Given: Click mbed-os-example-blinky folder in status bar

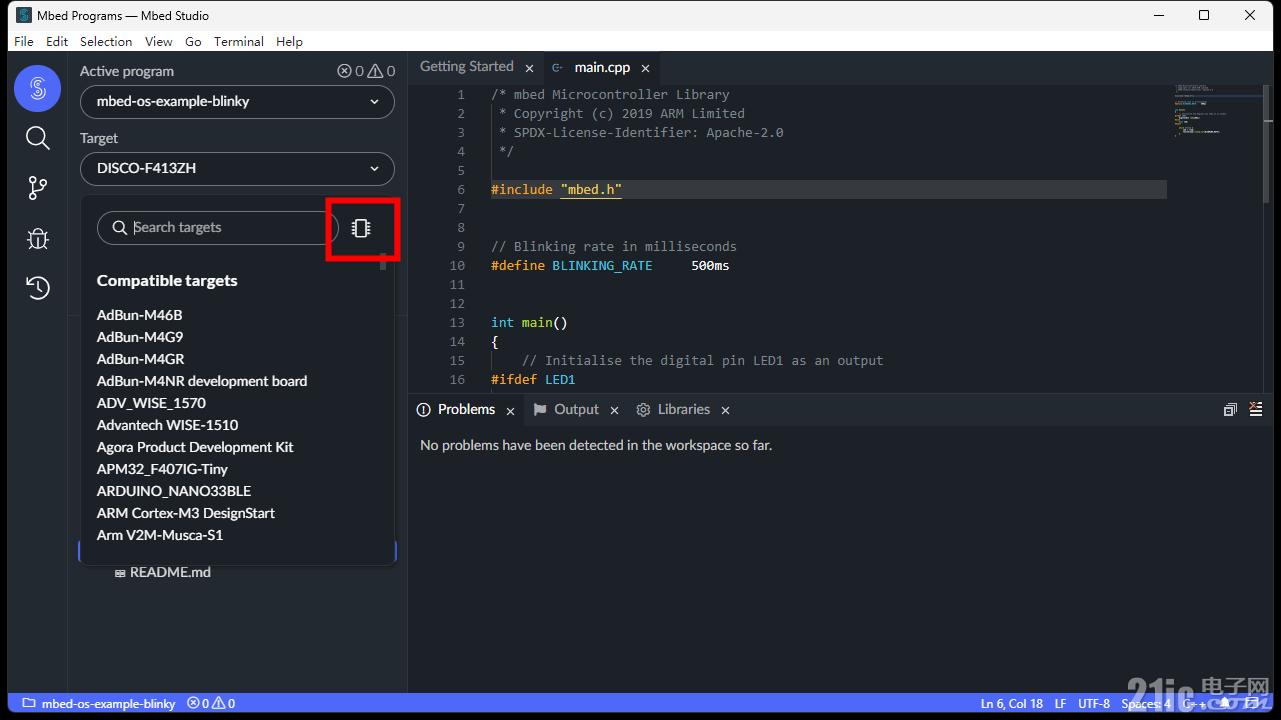Looking at the screenshot, I should [99, 704].
